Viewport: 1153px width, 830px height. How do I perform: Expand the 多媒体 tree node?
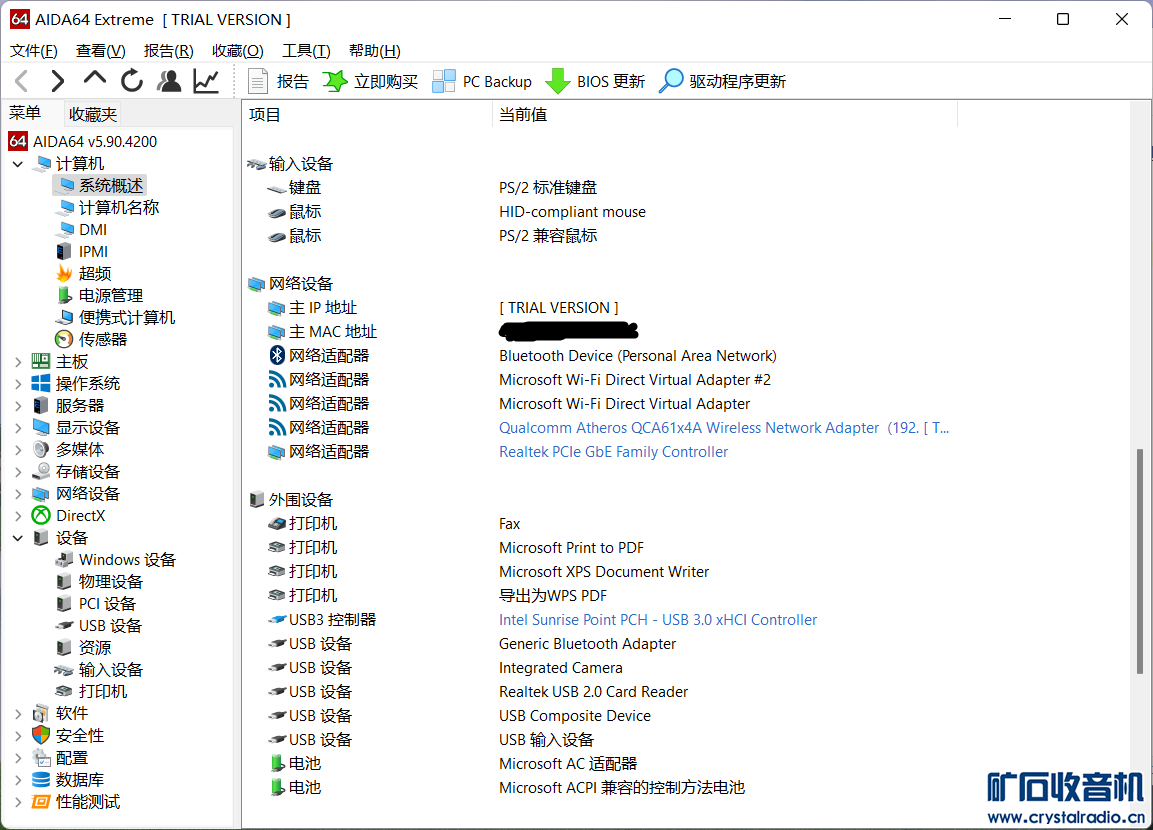click(x=18, y=450)
